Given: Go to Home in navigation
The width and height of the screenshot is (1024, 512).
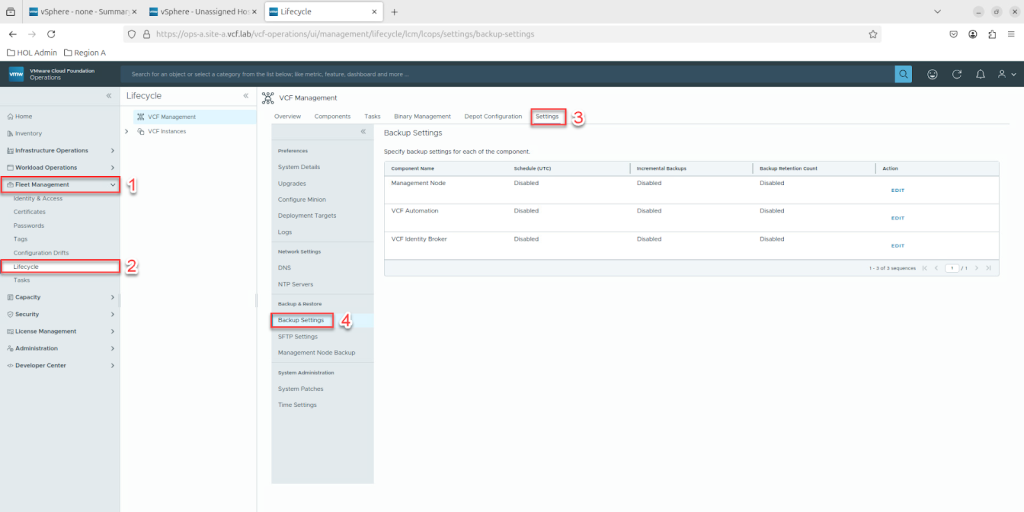Looking at the screenshot, I should [x=24, y=116].
